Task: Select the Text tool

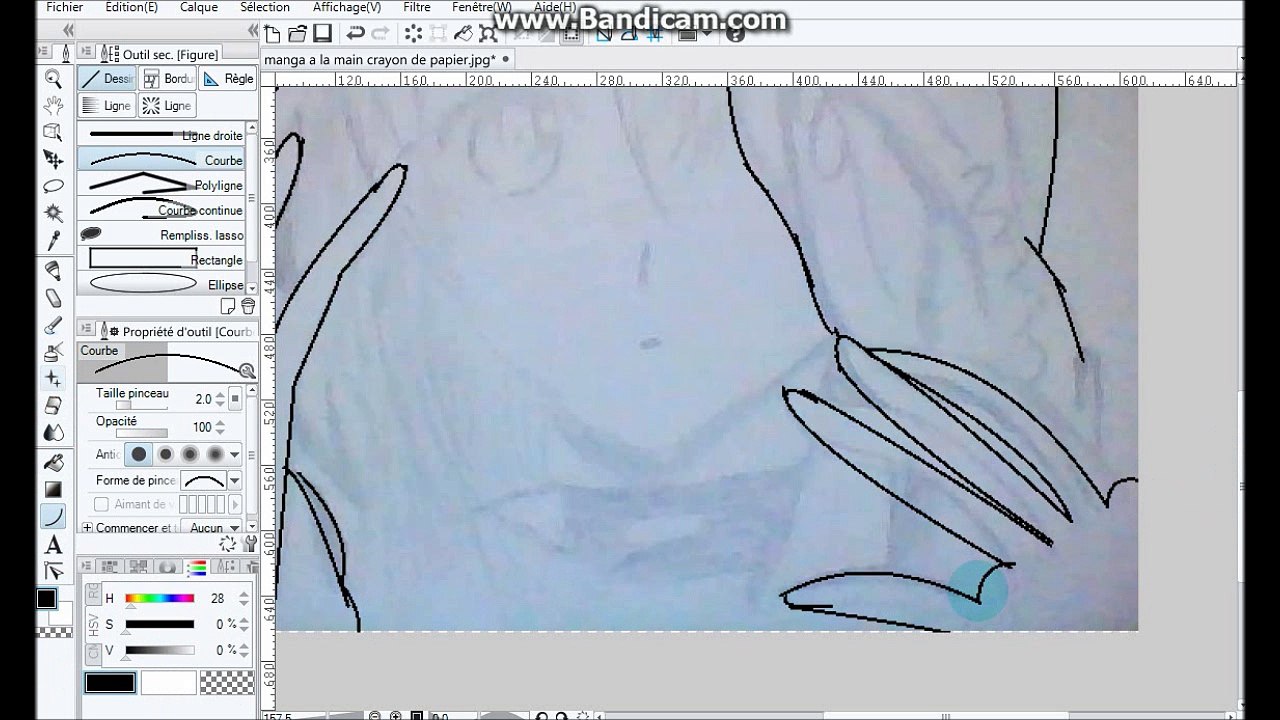Action: tap(53, 545)
